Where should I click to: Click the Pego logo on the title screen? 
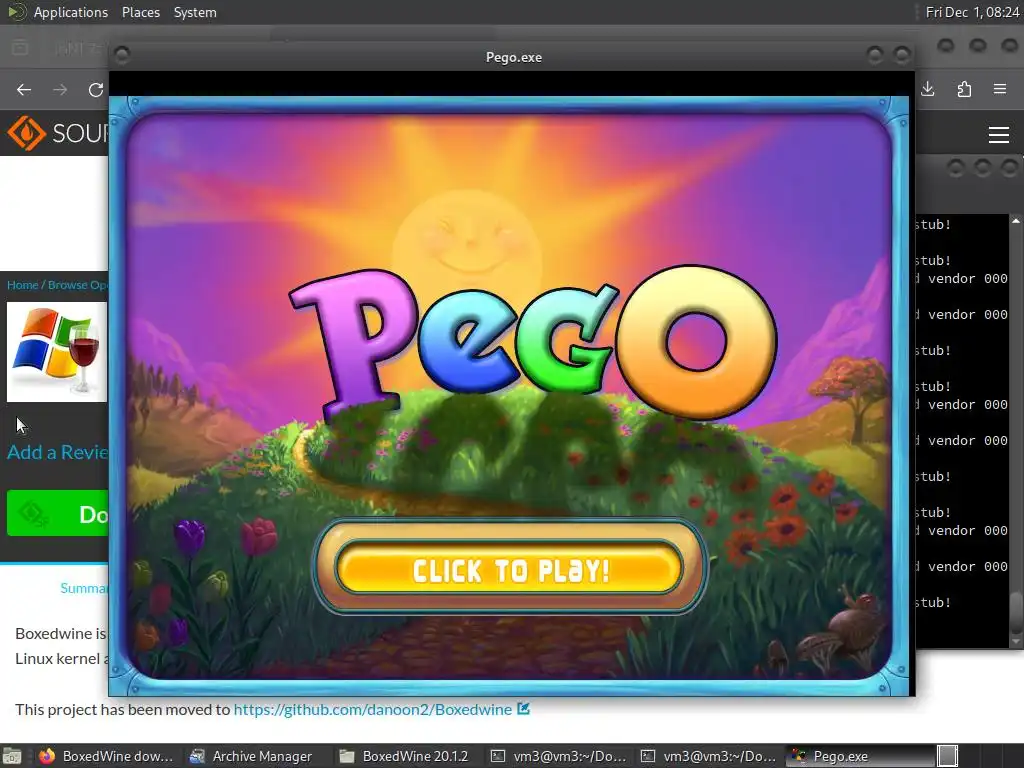(532, 342)
